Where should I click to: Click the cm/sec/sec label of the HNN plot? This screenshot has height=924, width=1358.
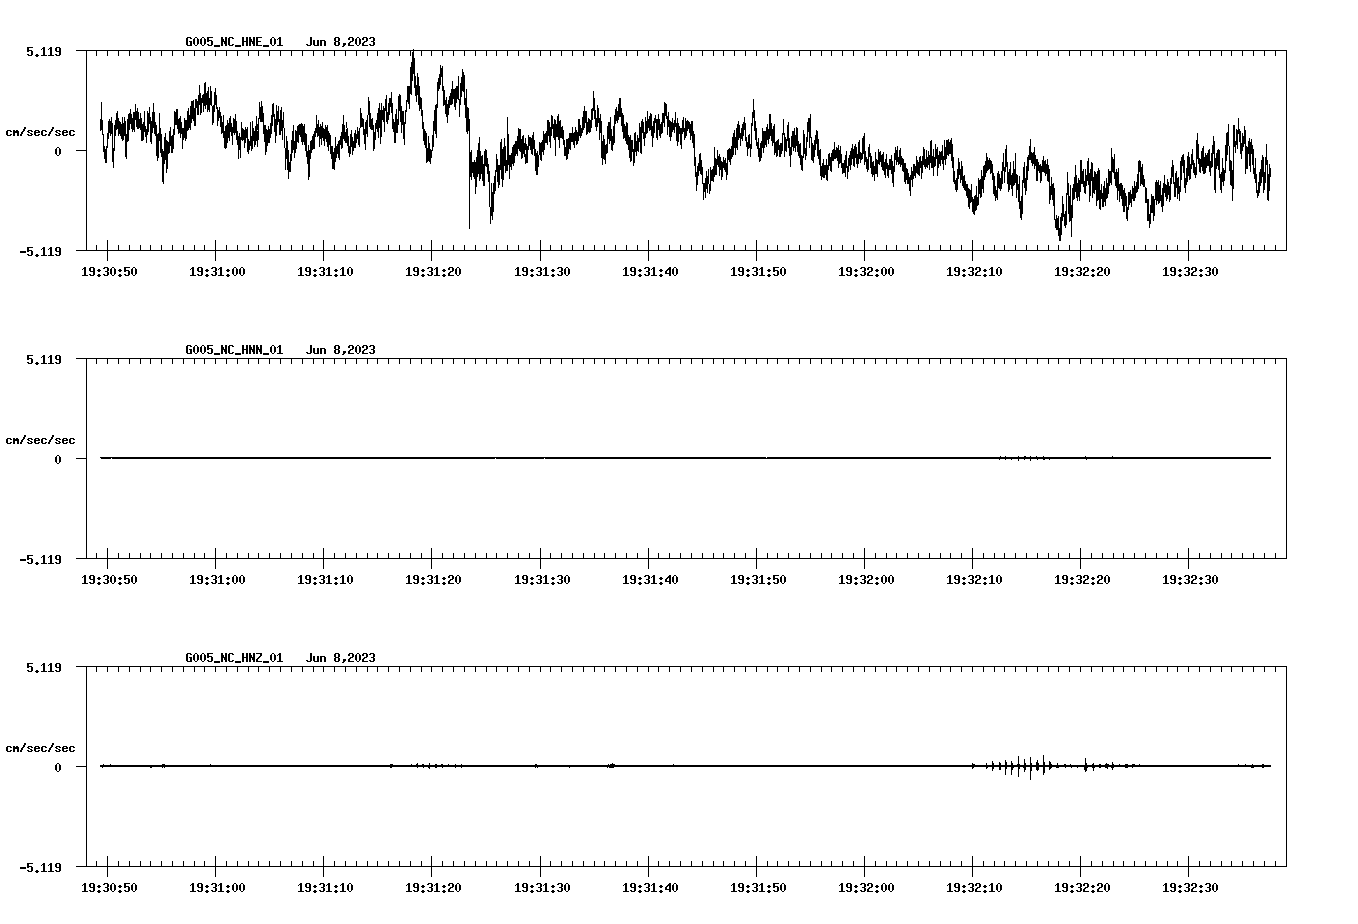point(40,438)
